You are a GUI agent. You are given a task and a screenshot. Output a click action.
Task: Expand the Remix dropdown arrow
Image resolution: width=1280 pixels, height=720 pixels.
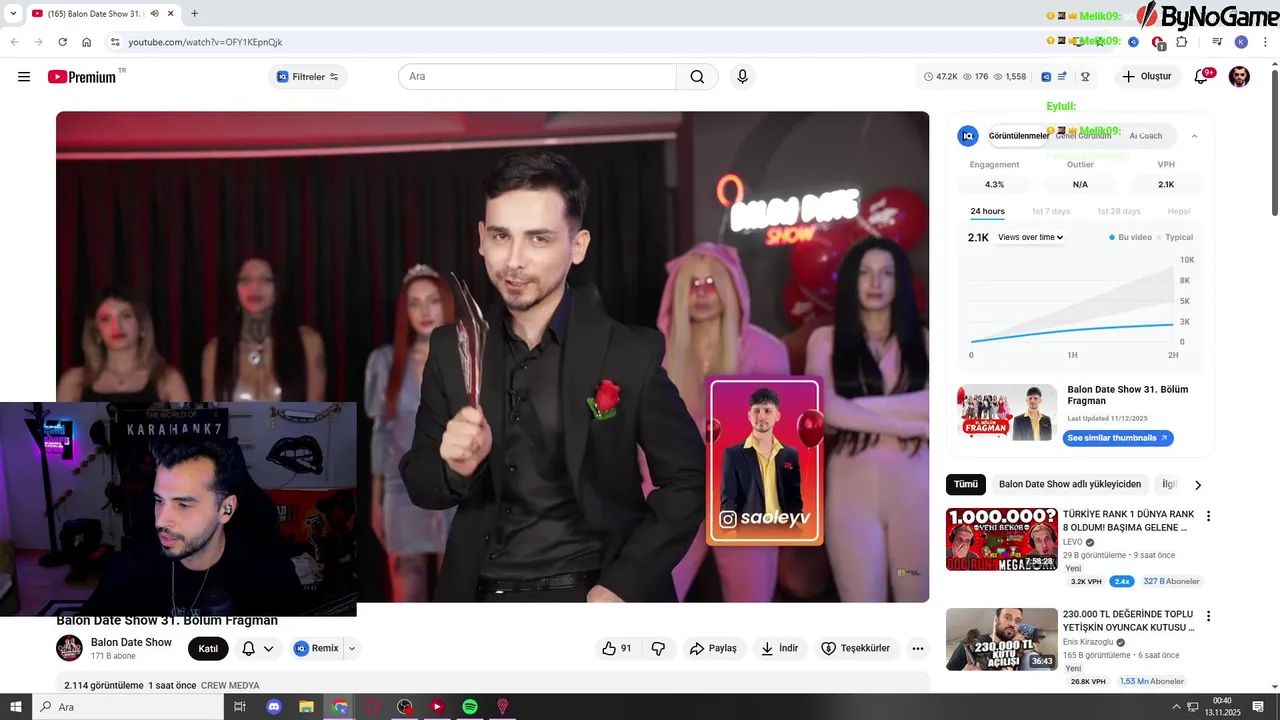[351, 648]
